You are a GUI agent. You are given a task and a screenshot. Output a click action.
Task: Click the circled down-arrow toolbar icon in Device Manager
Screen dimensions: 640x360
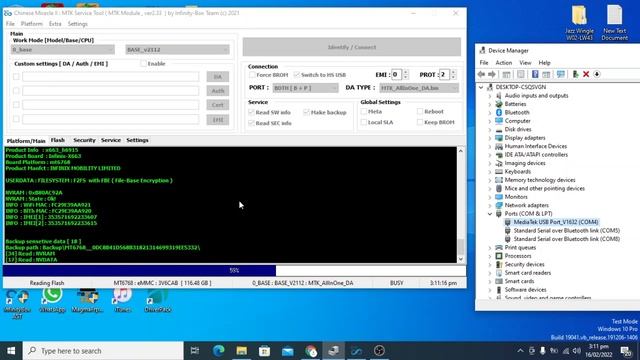coord(597,74)
